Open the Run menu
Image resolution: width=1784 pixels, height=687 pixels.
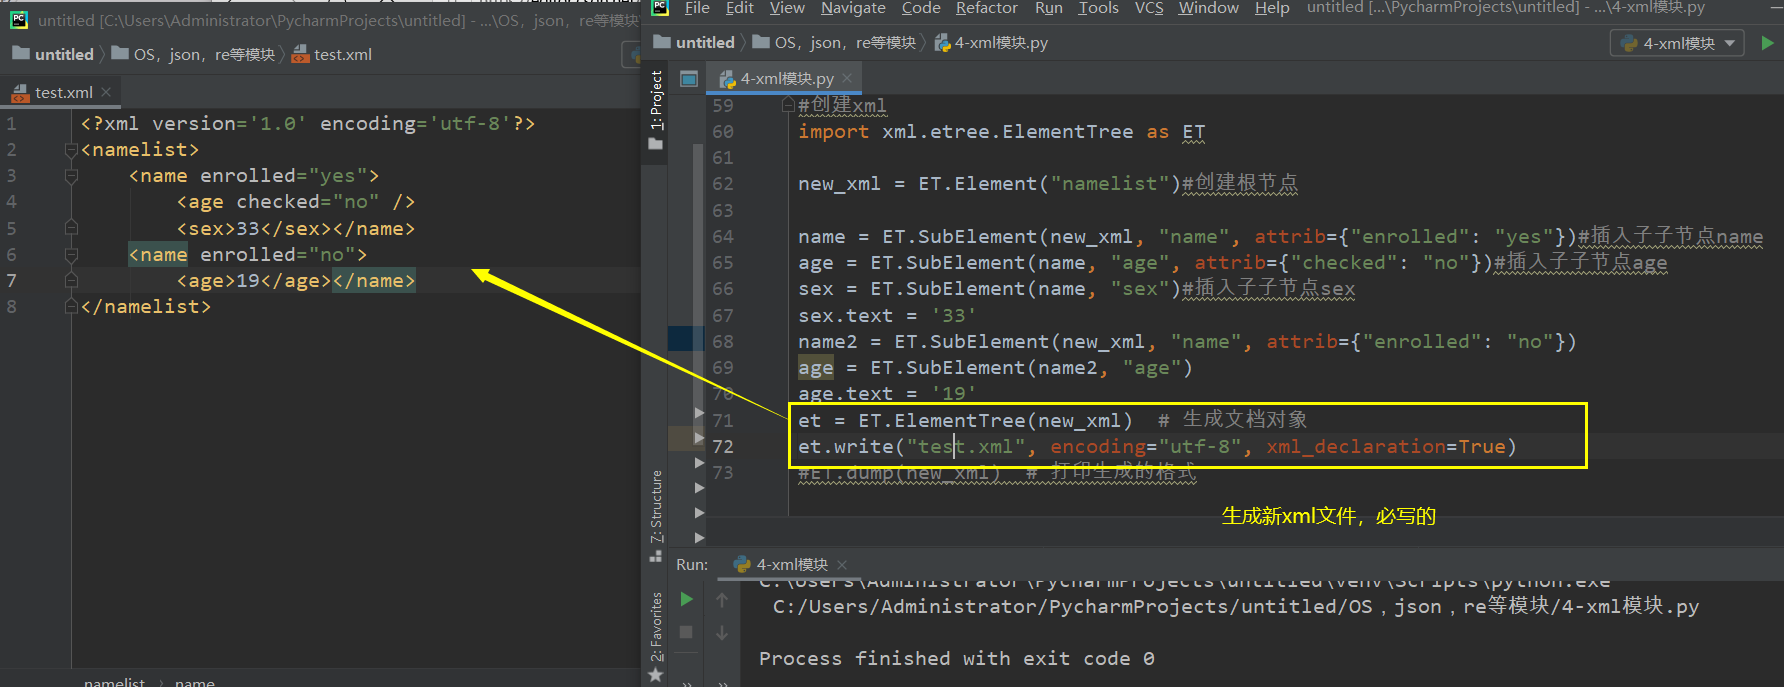pyautogui.click(x=1049, y=8)
